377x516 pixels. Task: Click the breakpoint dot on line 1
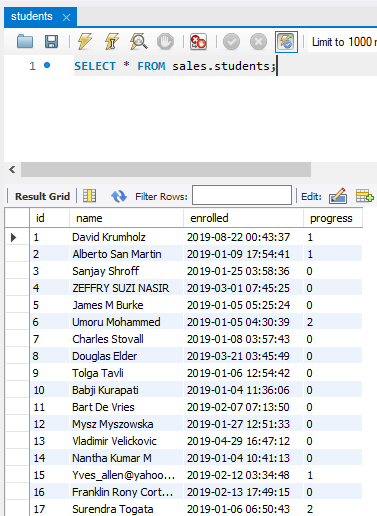pos(47,65)
